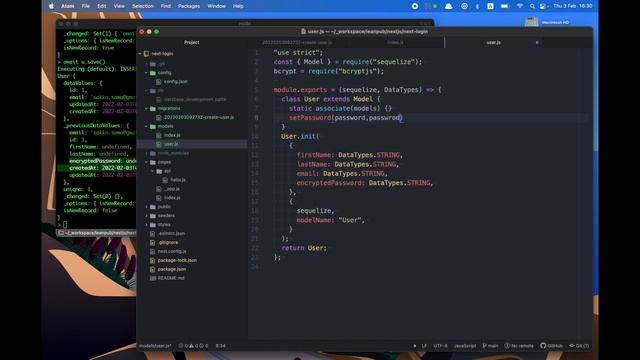Collapse the pages folder
The width and height of the screenshot is (640, 360).
pyautogui.click(x=146, y=162)
